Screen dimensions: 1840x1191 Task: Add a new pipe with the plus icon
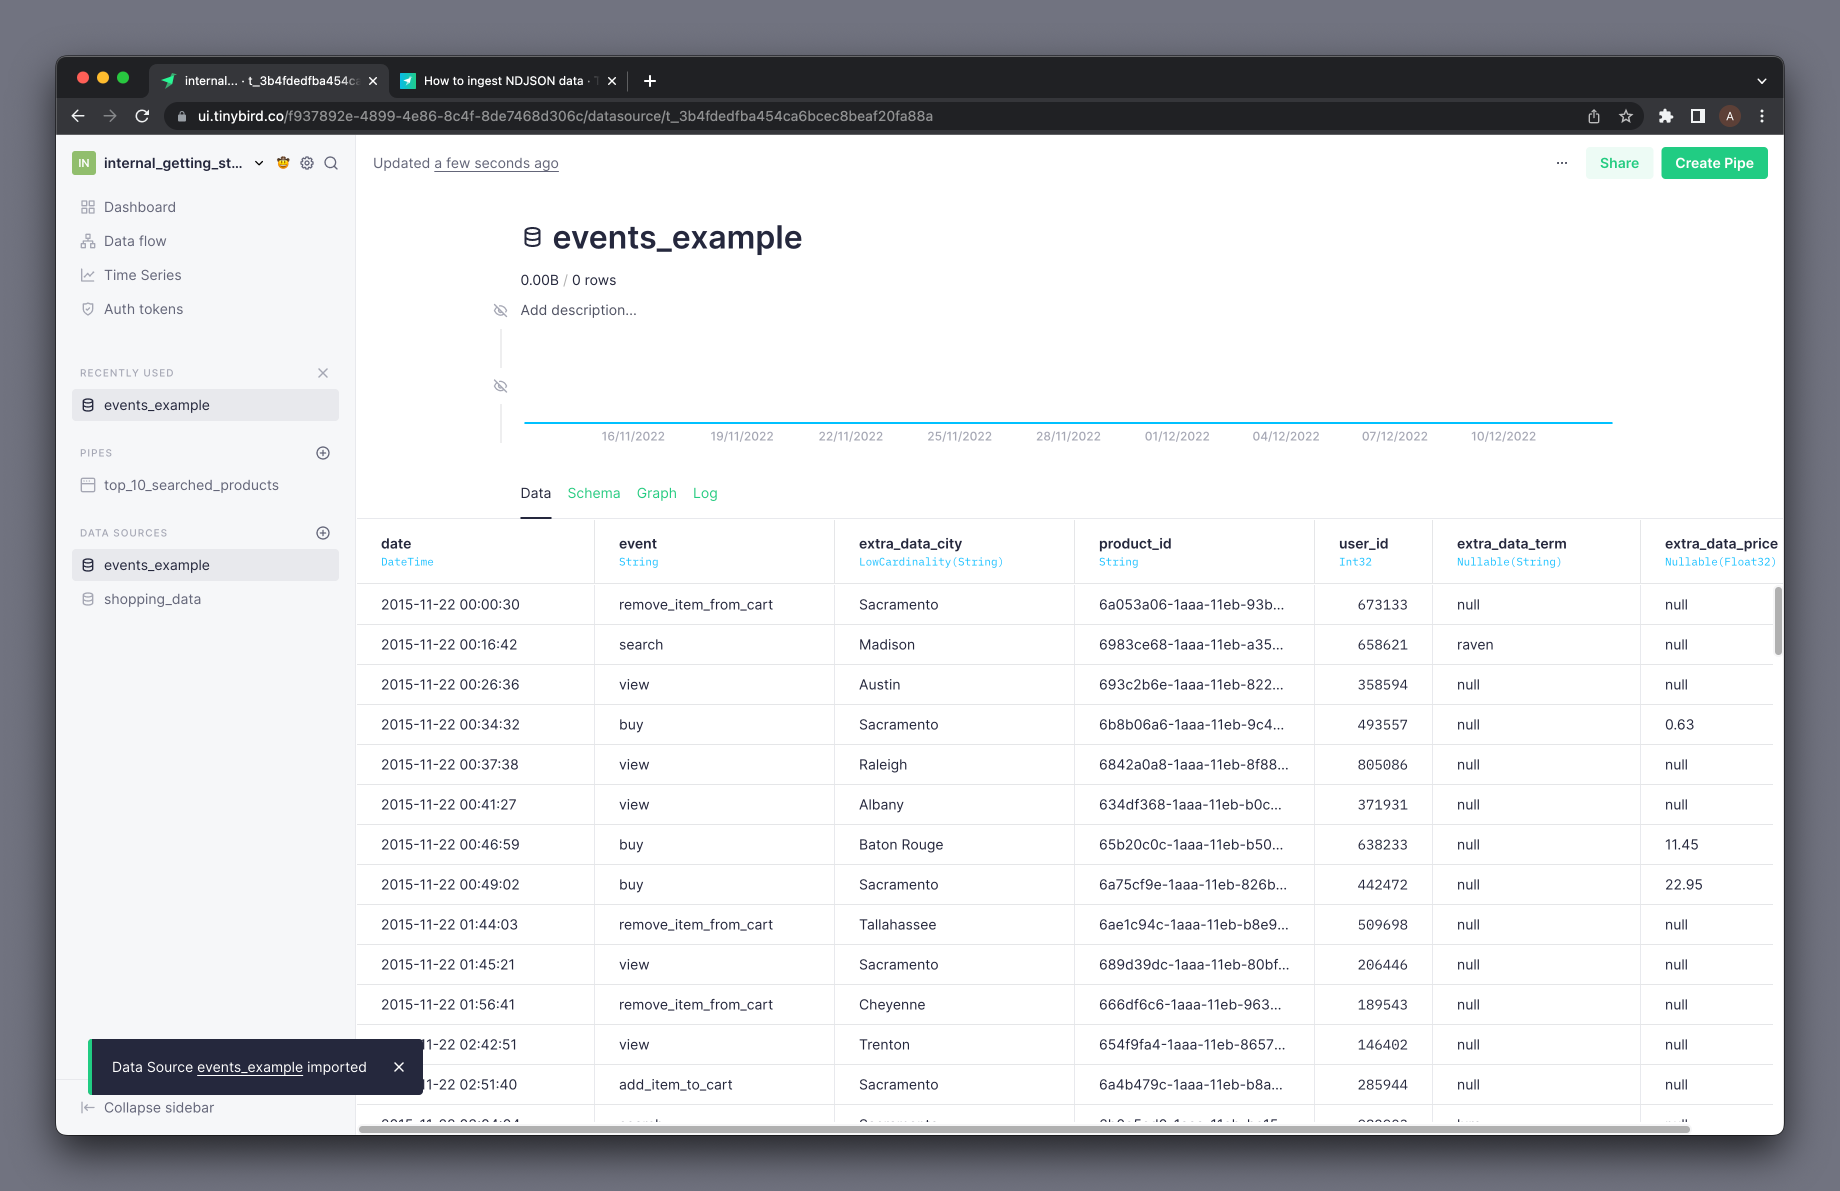(323, 453)
